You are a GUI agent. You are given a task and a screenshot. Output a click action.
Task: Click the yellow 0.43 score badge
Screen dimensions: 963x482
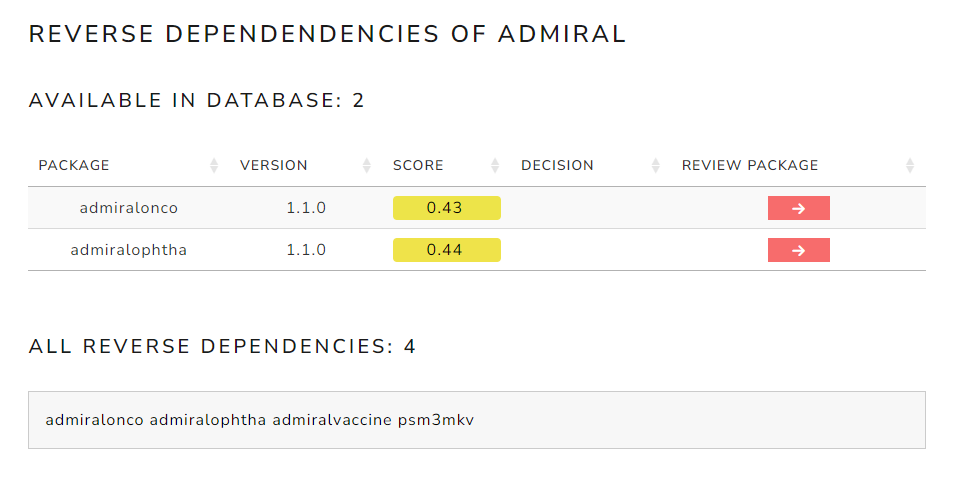click(x=446, y=208)
